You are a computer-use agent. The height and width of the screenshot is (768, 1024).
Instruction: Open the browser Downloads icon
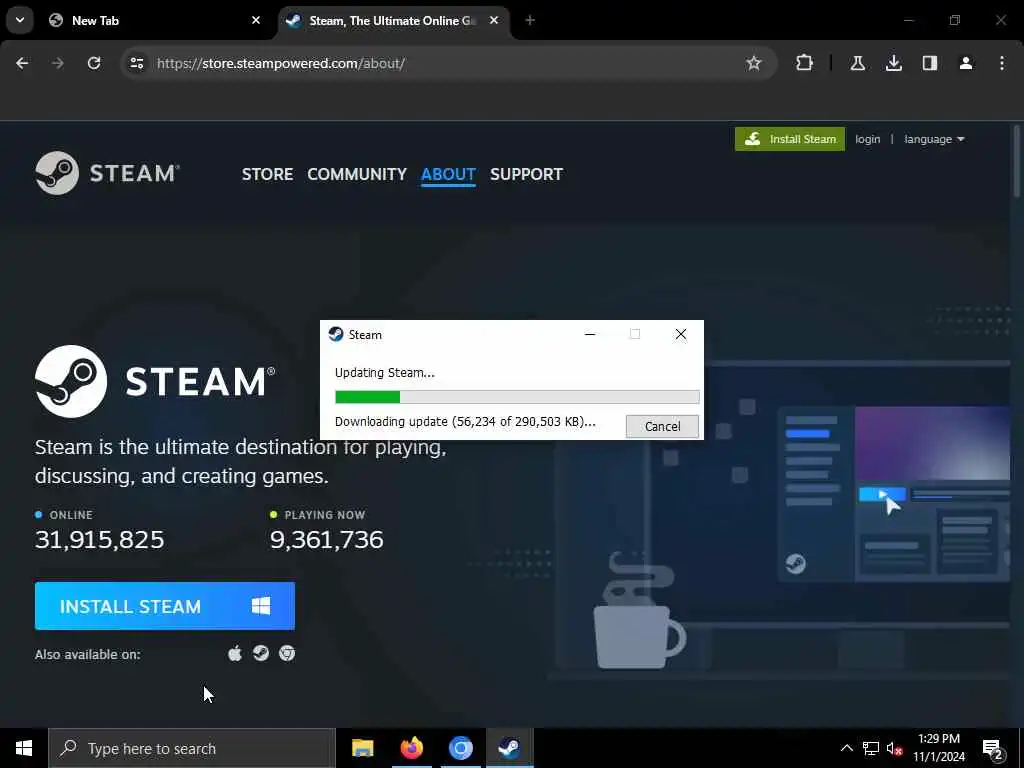893,63
